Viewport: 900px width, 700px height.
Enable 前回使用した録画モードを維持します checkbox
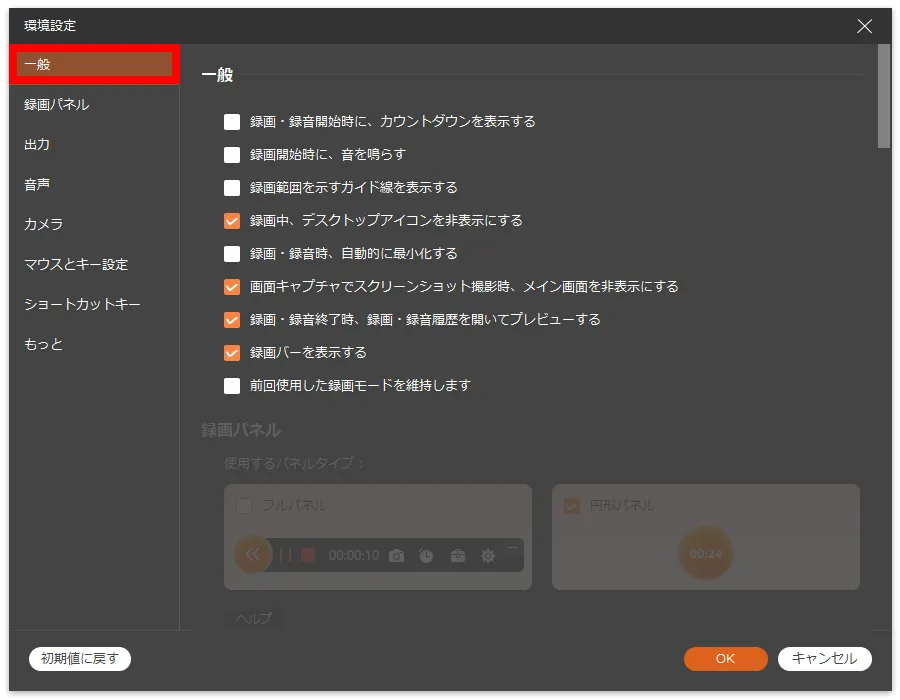[x=232, y=385]
